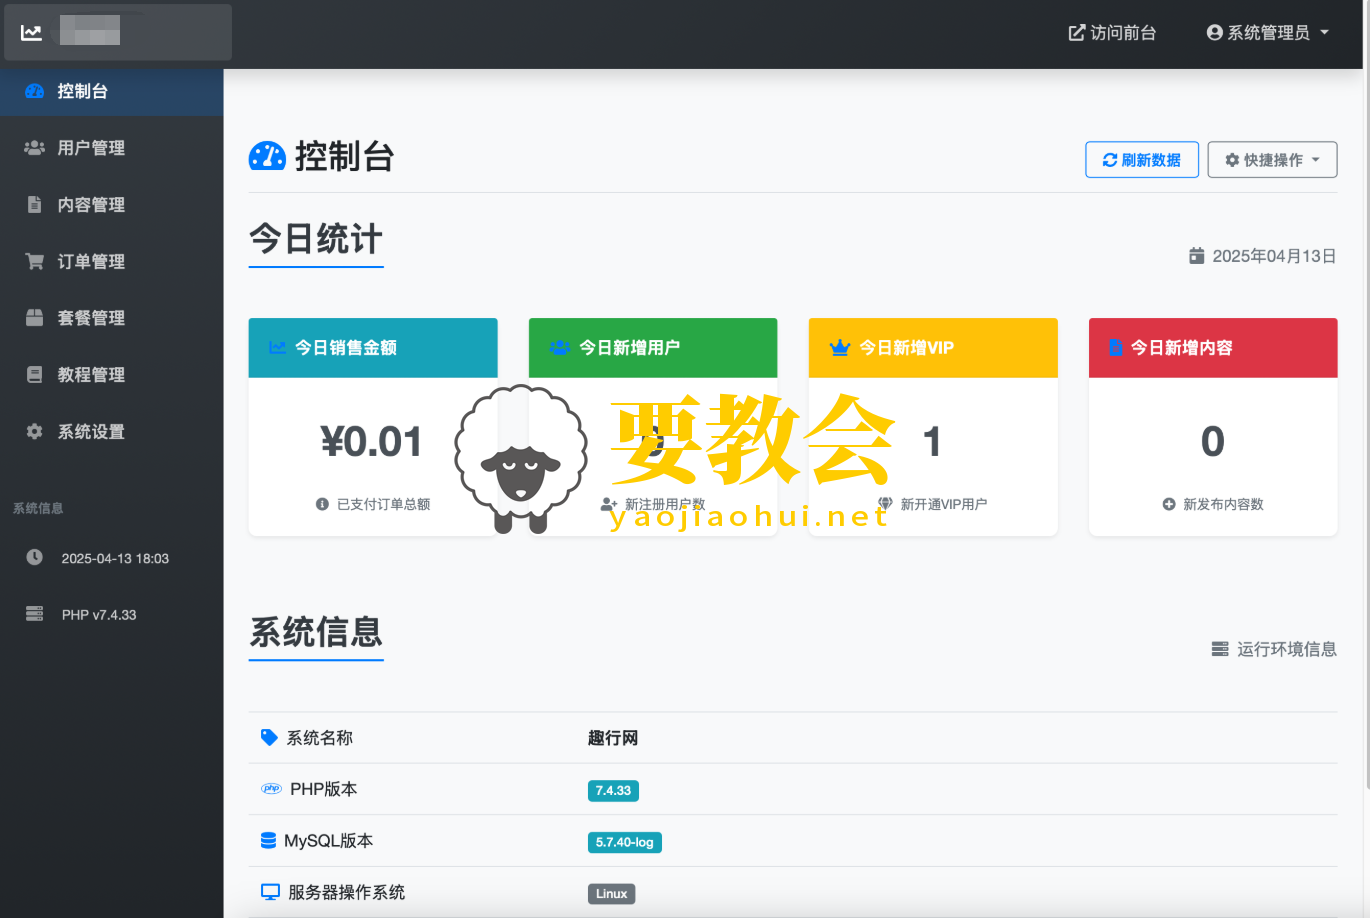This screenshot has height=918, width=1370.
Task: Click the 今日新增内容 card header
Action: tap(1213, 348)
